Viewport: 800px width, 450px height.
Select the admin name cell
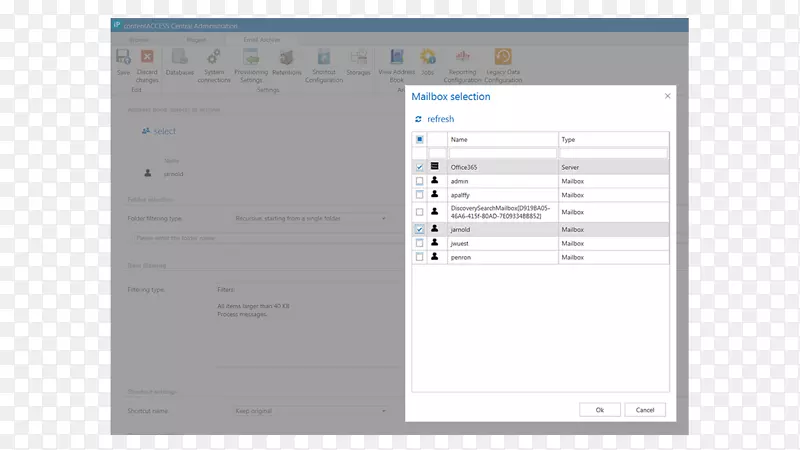point(503,181)
